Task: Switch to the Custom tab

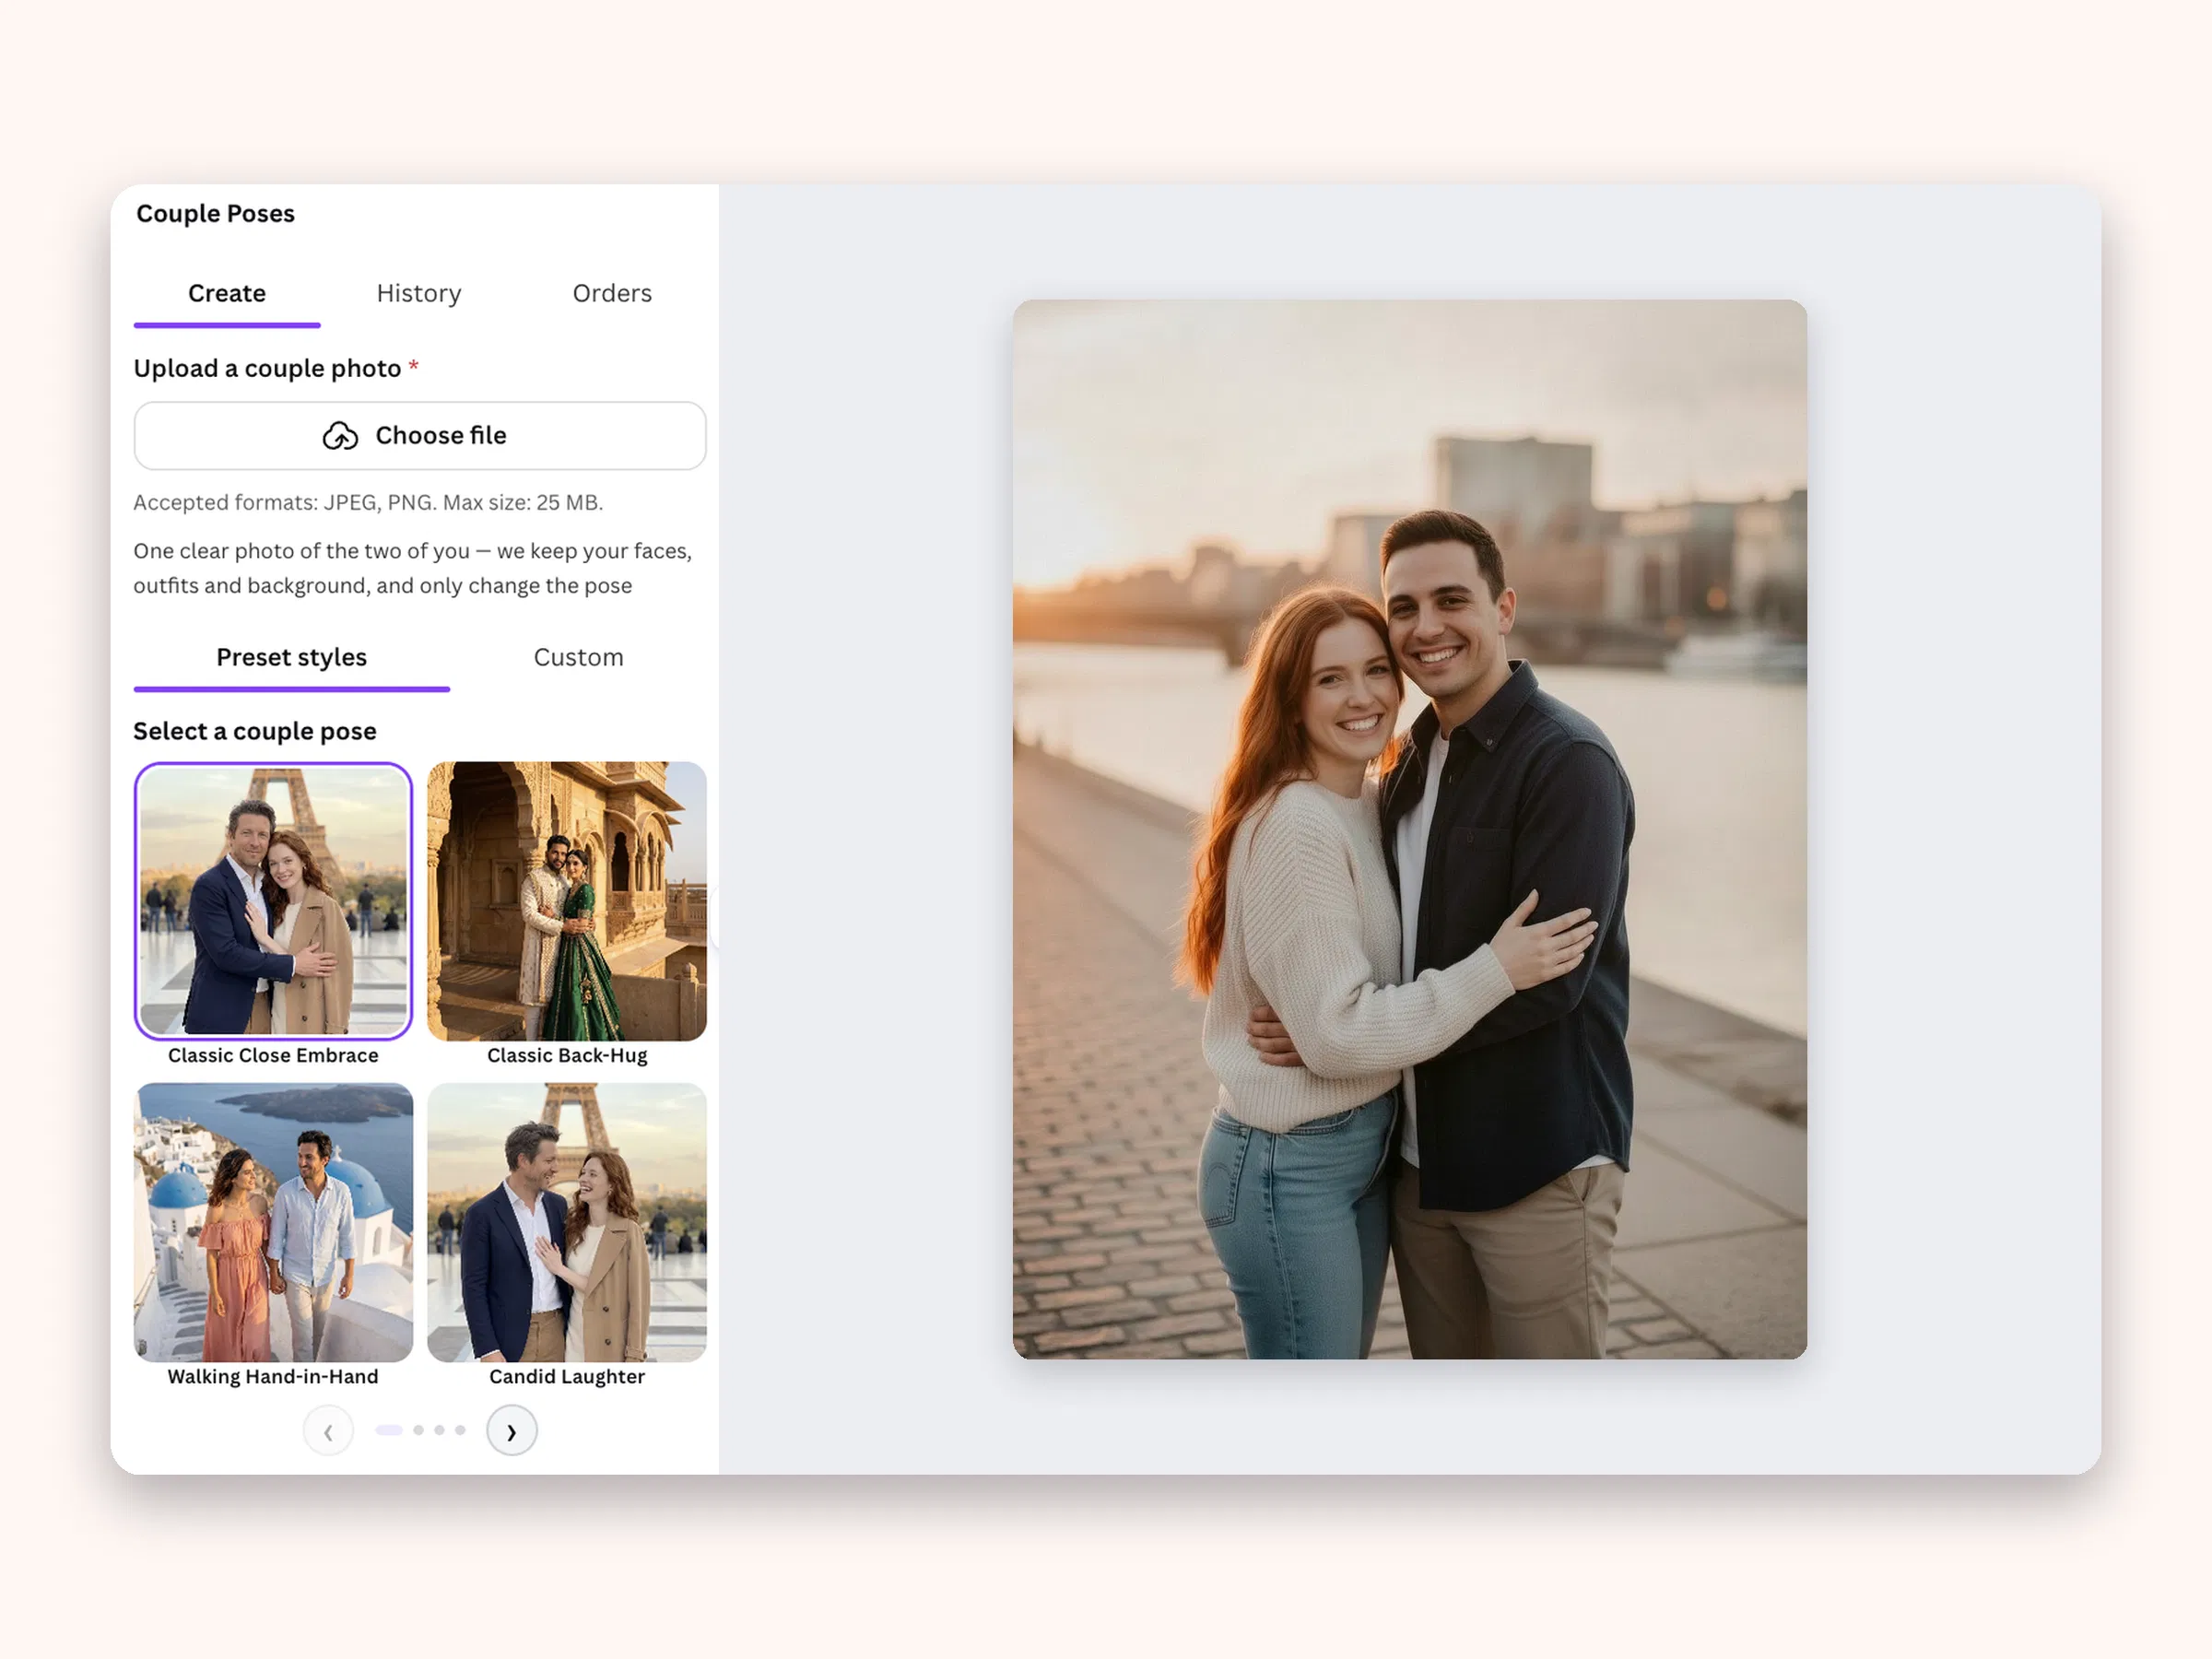Action: [578, 657]
